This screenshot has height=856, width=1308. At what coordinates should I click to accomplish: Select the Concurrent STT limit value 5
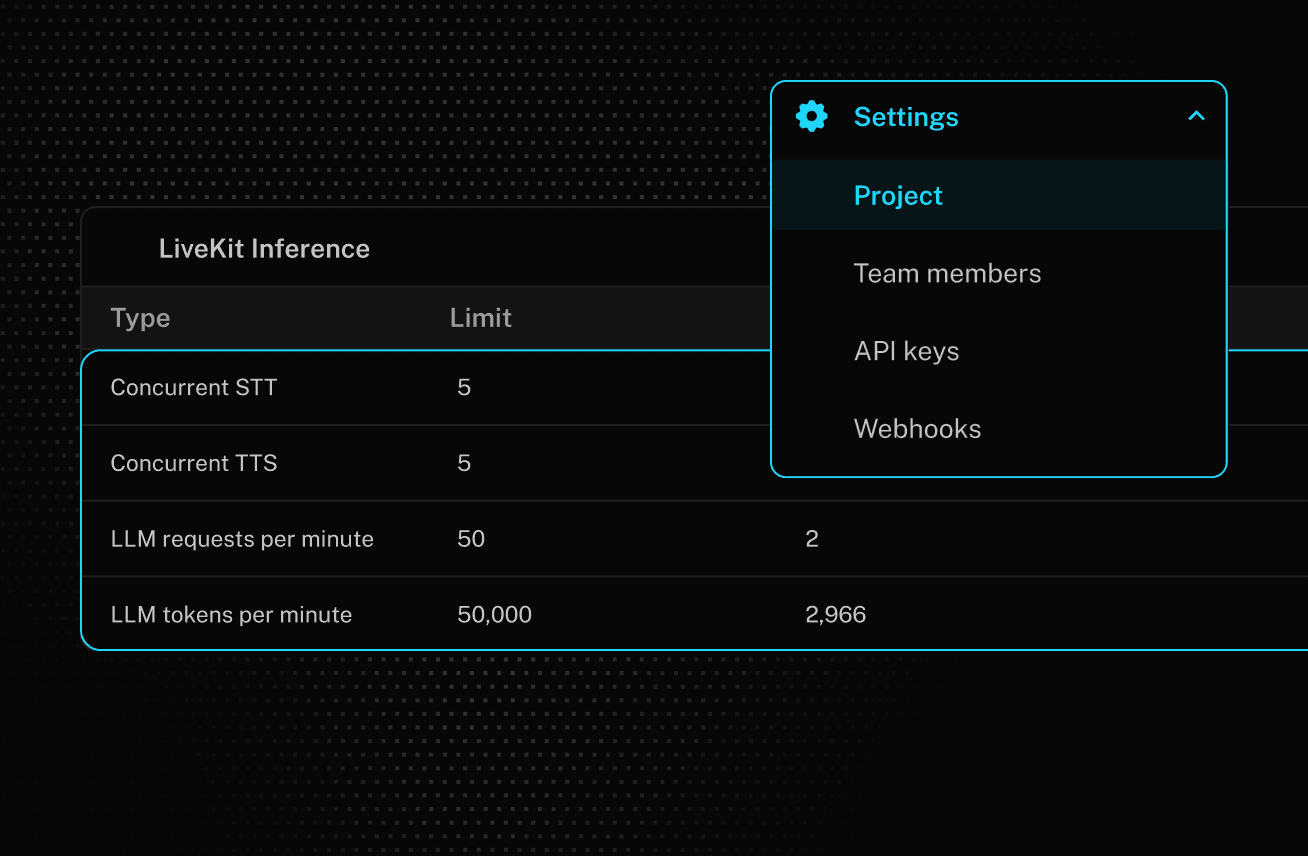(463, 387)
